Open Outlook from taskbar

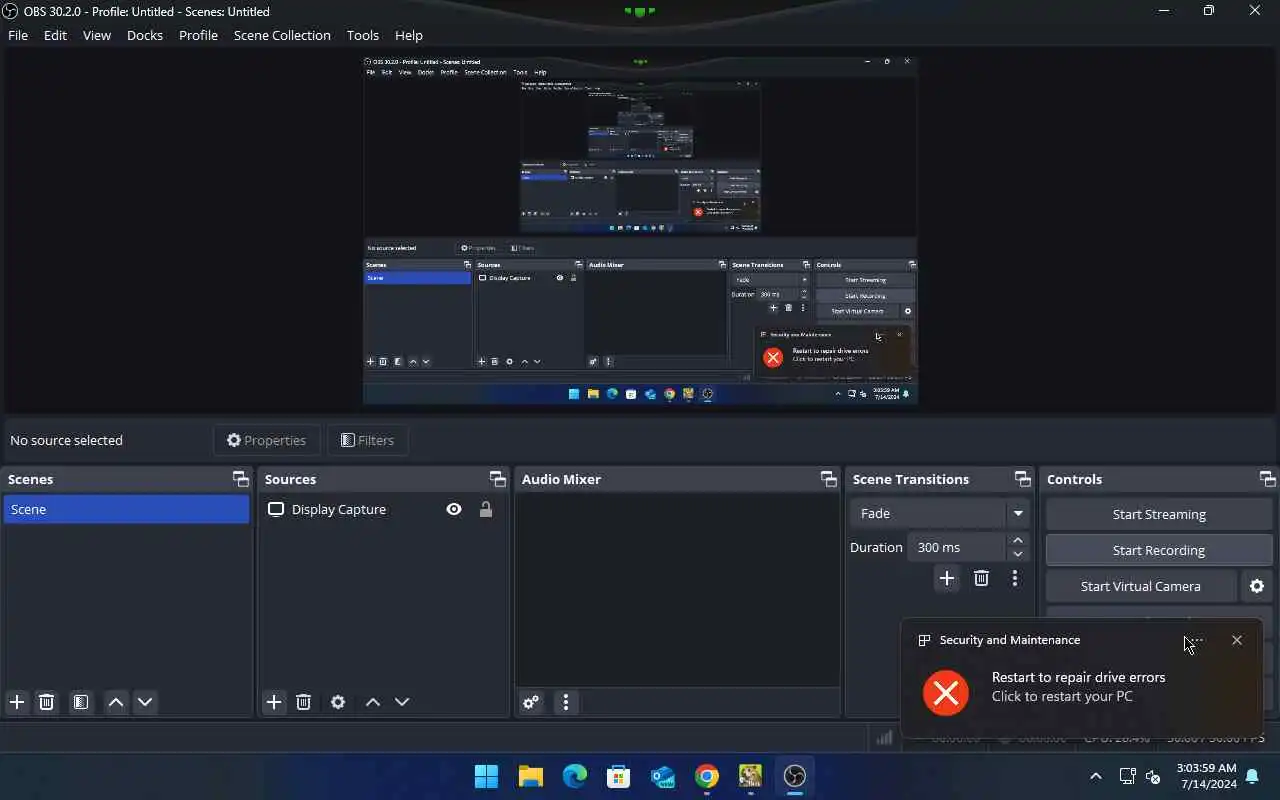[x=663, y=776]
